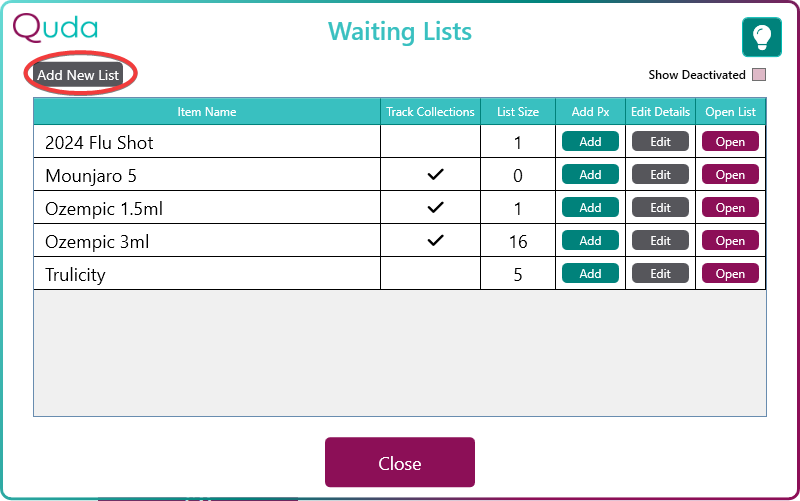Edit details for Ozempic 1.5ml

pyautogui.click(x=660, y=207)
